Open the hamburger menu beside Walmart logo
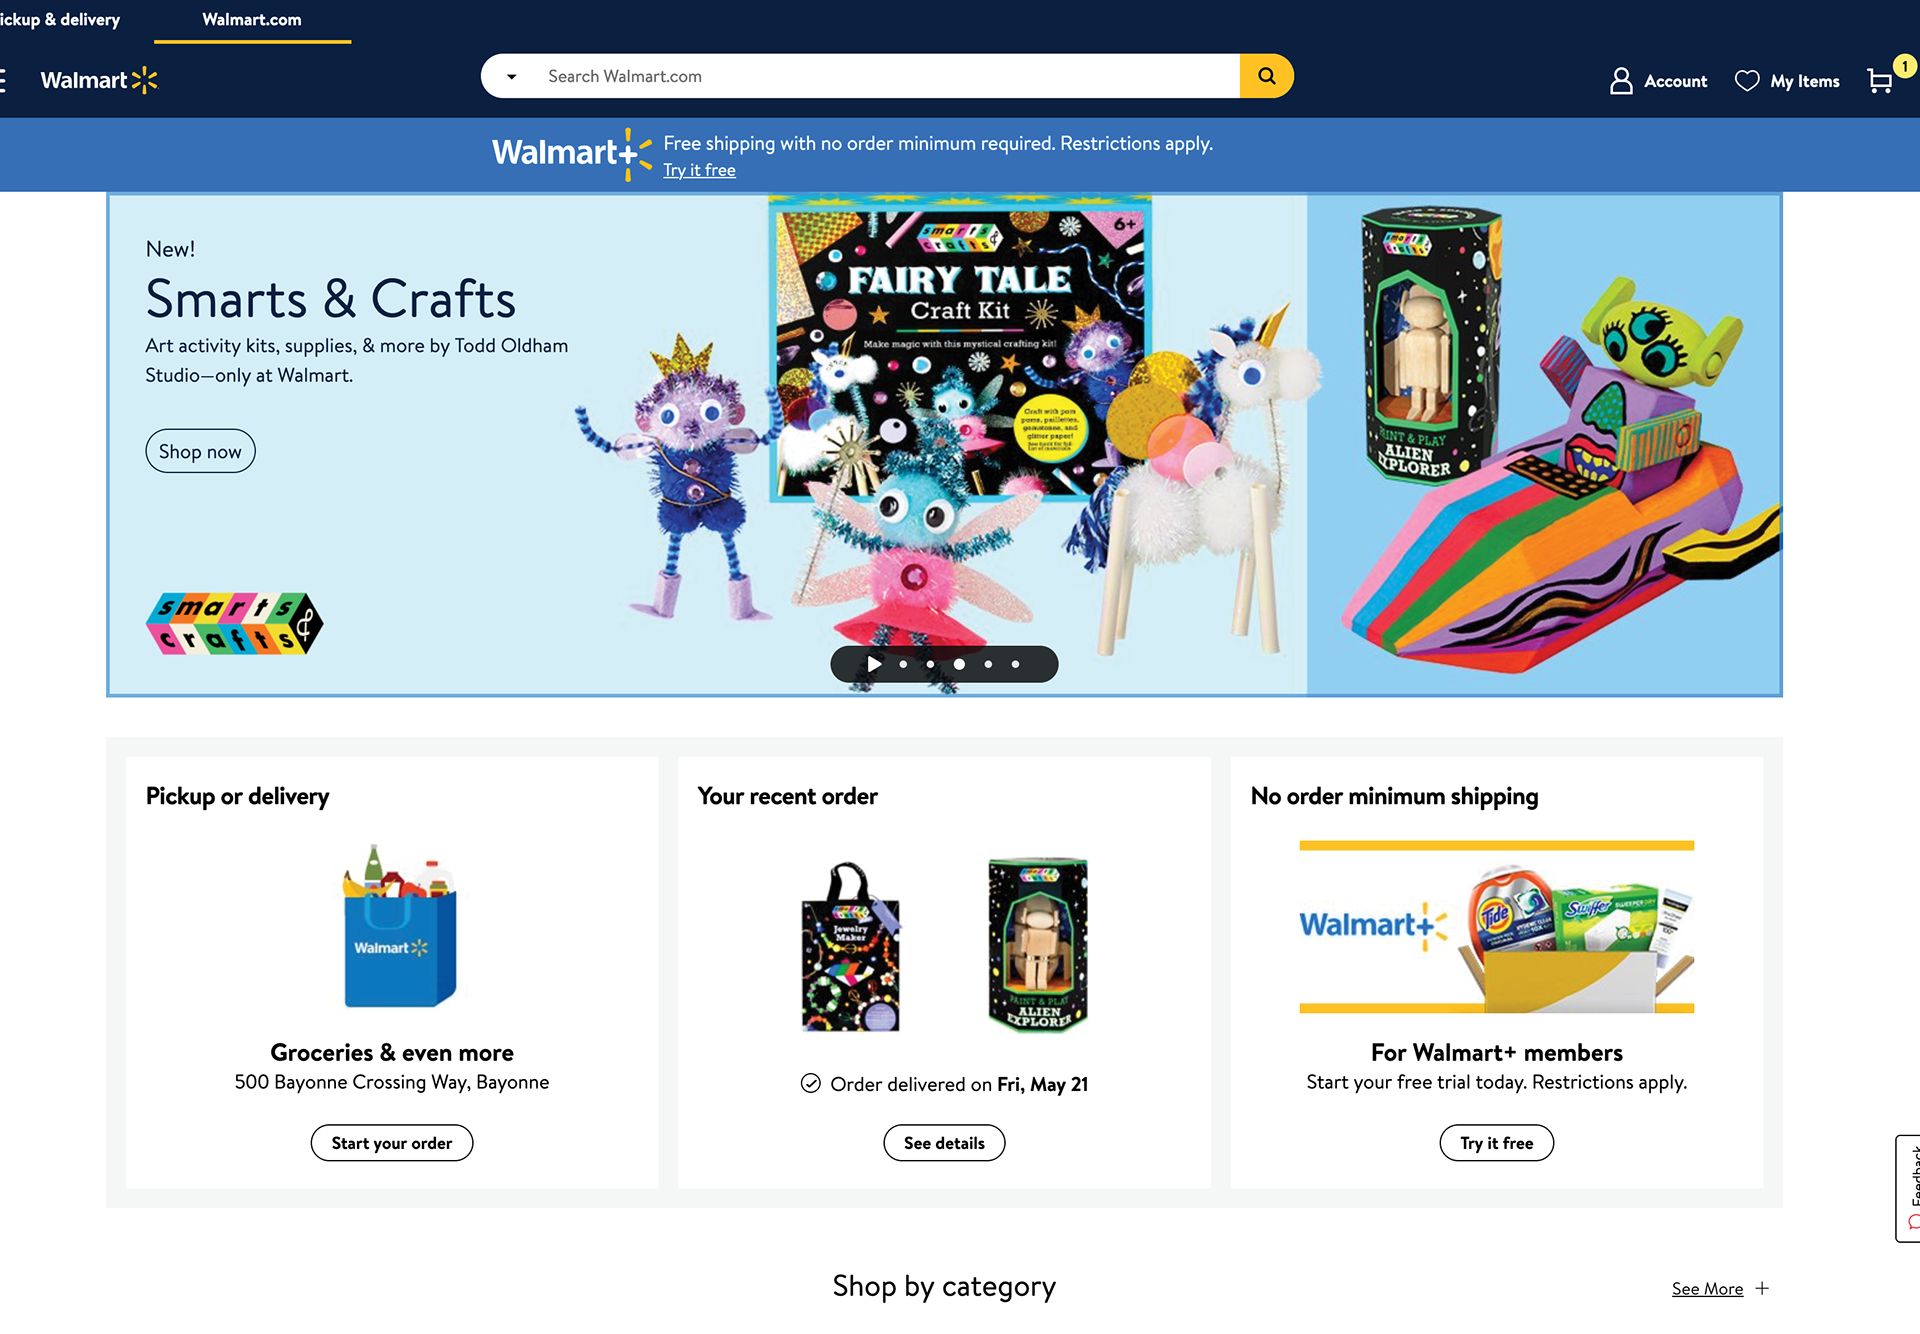Image resolution: width=1920 pixels, height=1334 pixels. click(x=3, y=80)
